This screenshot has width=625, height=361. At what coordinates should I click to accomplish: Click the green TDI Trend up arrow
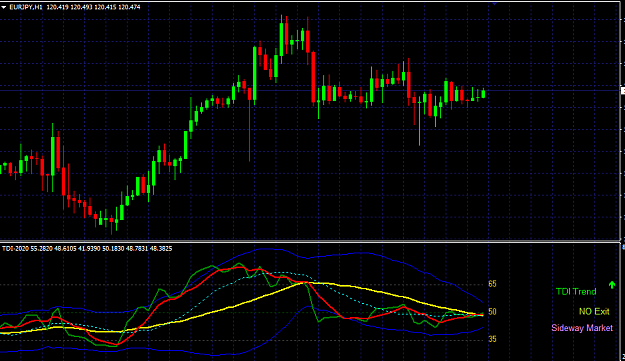pos(612,285)
